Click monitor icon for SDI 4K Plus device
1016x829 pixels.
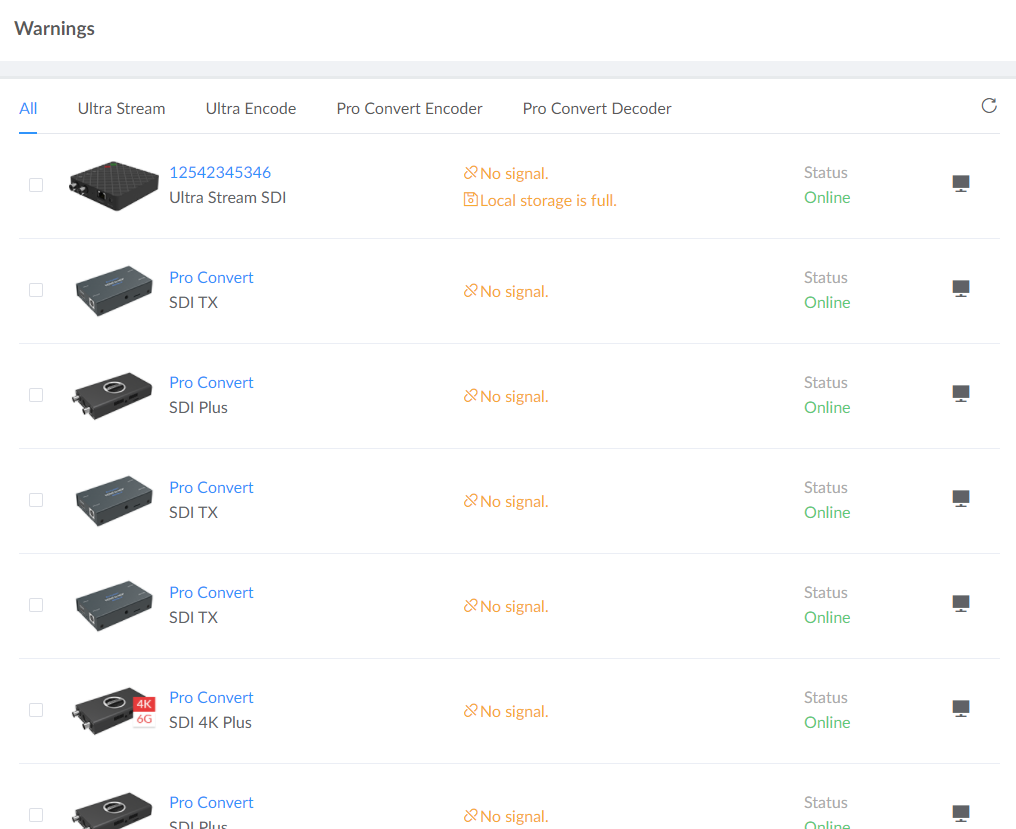pyautogui.click(x=961, y=709)
